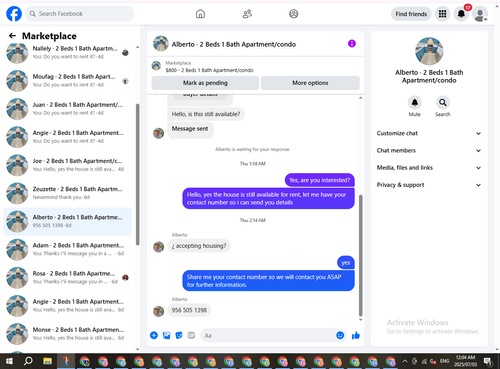Viewport: 500px width, 369px height.
Task: Click the chat messages scrollbar
Action: pyautogui.click(x=360, y=255)
